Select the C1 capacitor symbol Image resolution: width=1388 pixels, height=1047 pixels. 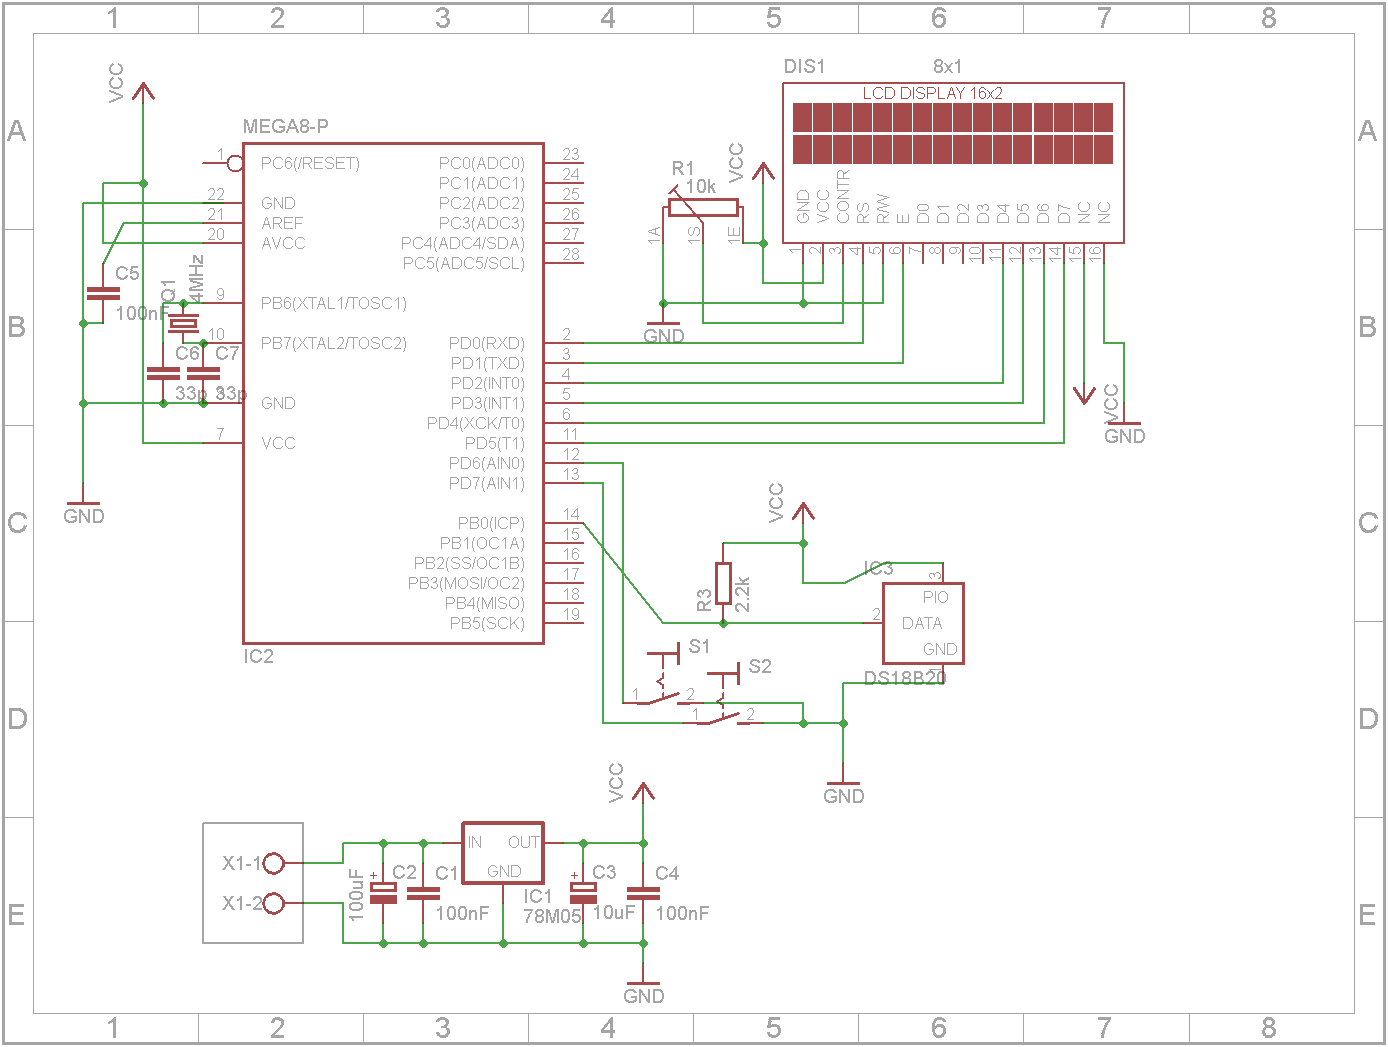423,893
